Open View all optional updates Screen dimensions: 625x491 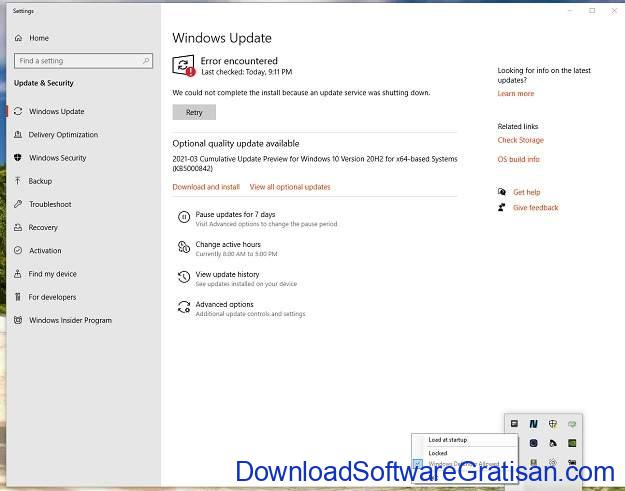(x=290, y=187)
